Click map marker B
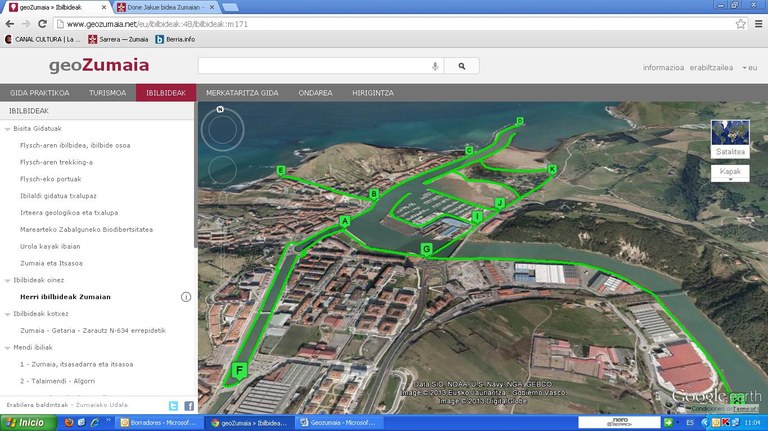Viewport: 768px width, 431px height. coord(374,194)
